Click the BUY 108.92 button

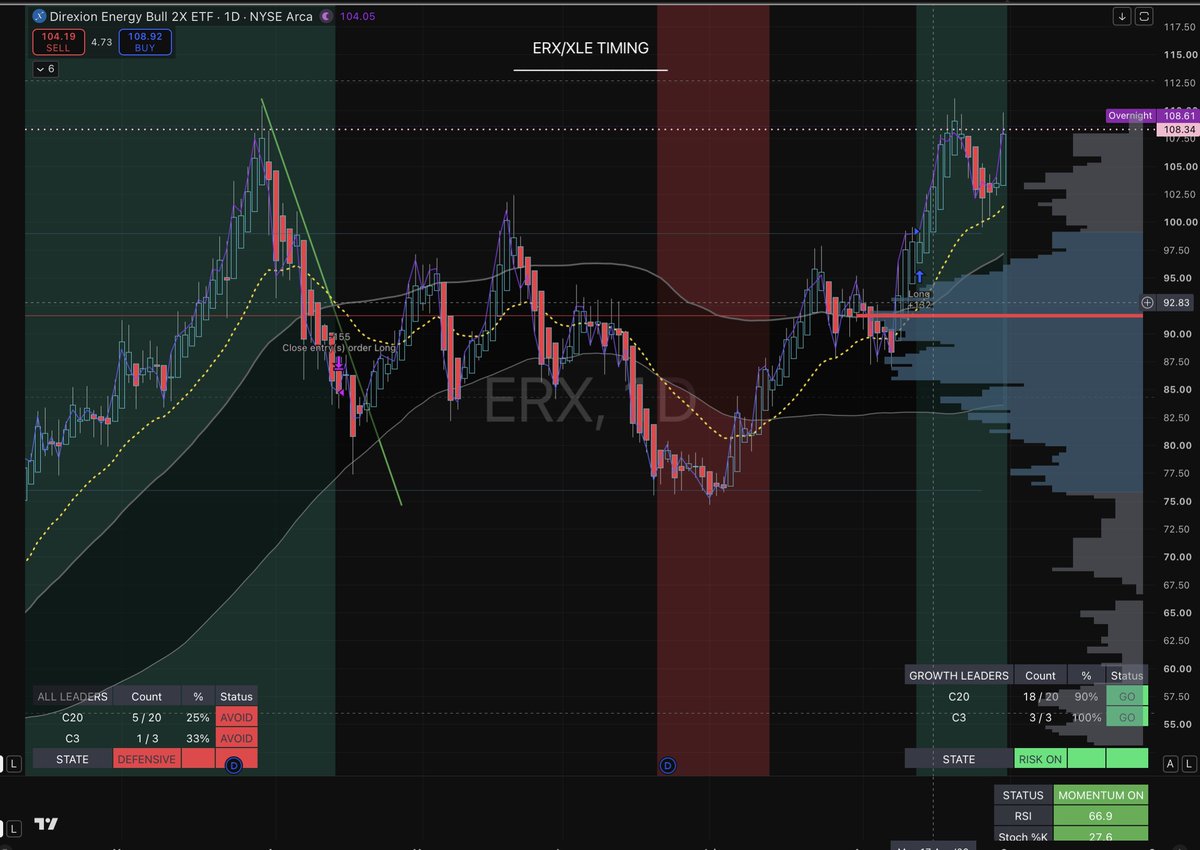(146, 41)
